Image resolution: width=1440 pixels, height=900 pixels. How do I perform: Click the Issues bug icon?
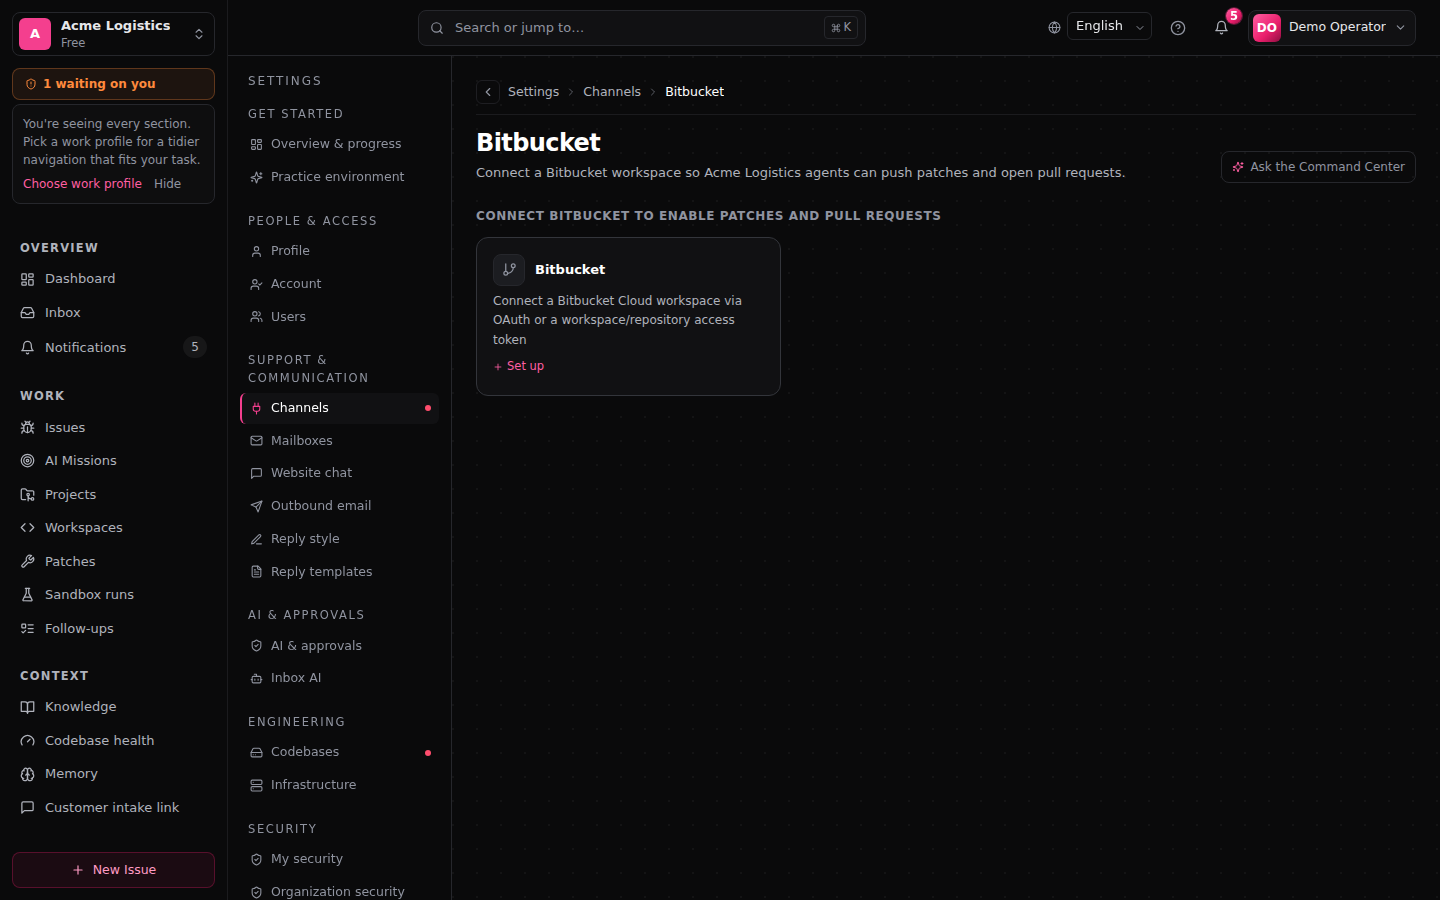point(28,428)
